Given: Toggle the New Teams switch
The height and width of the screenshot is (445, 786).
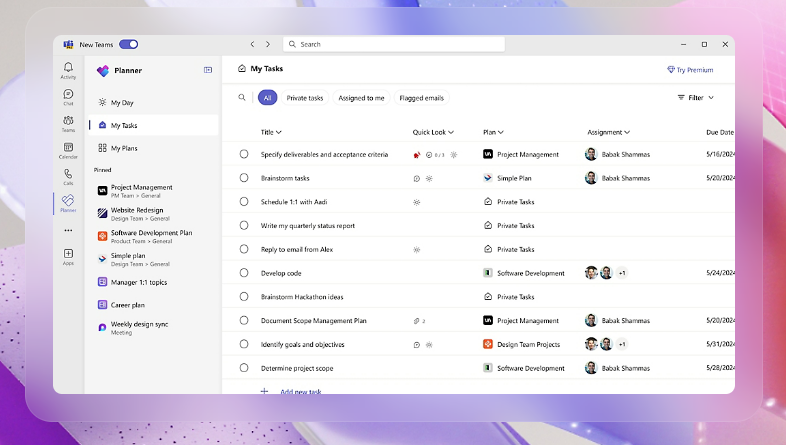Looking at the screenshot, I should pos(128,44).
